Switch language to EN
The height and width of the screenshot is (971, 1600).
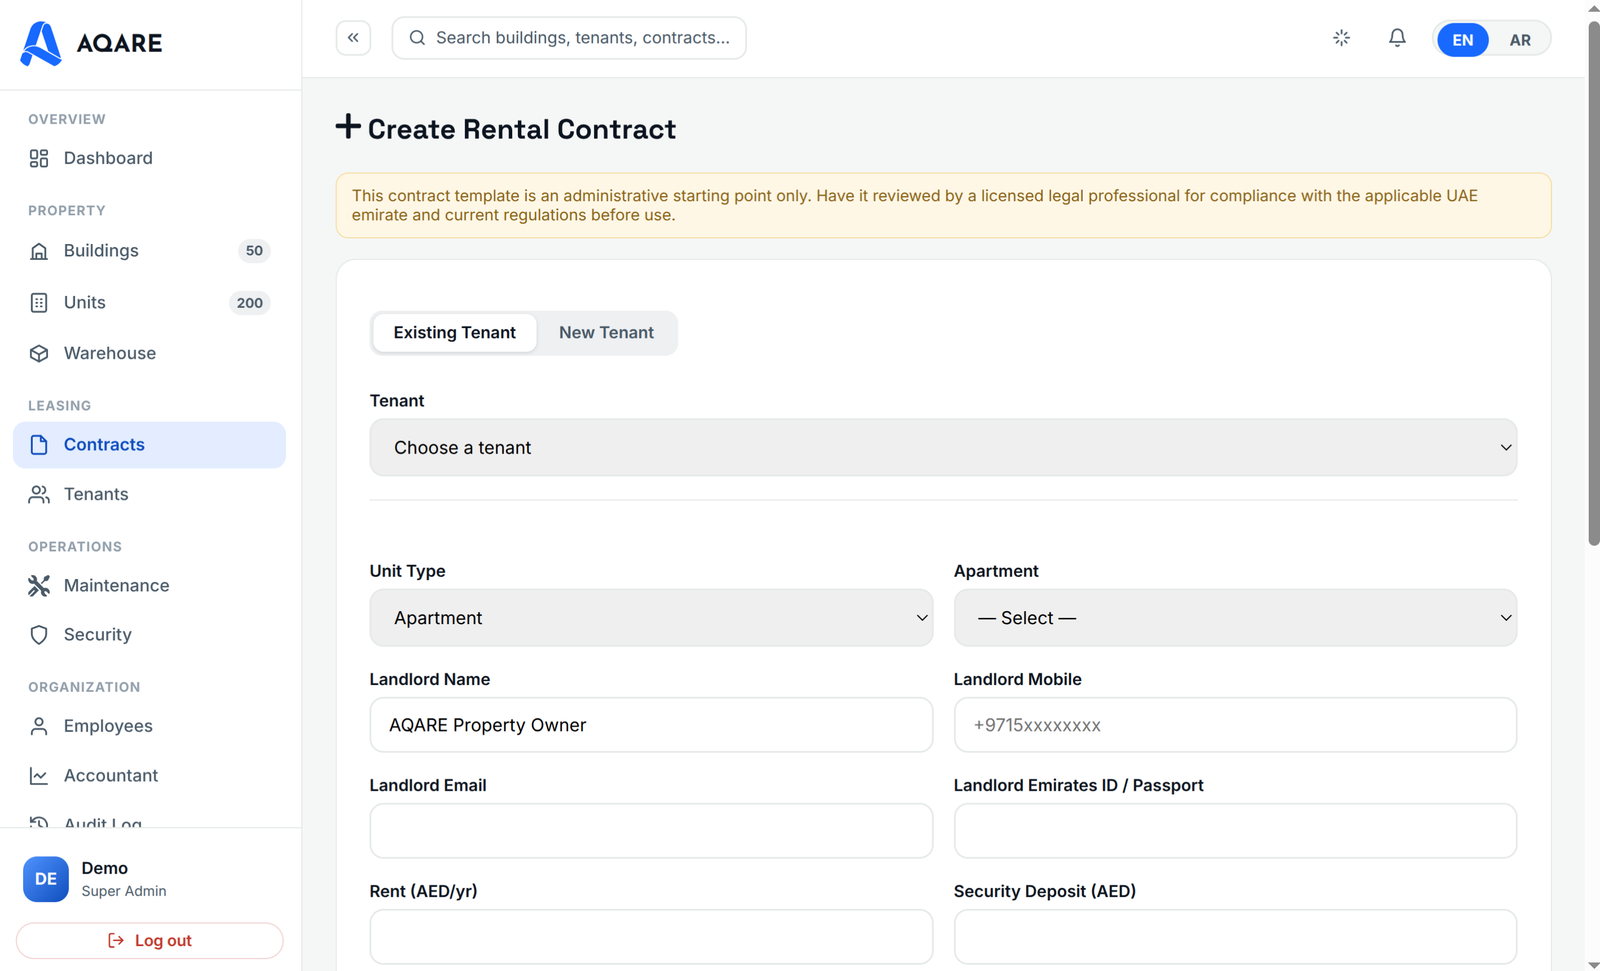coord(1462,40)
